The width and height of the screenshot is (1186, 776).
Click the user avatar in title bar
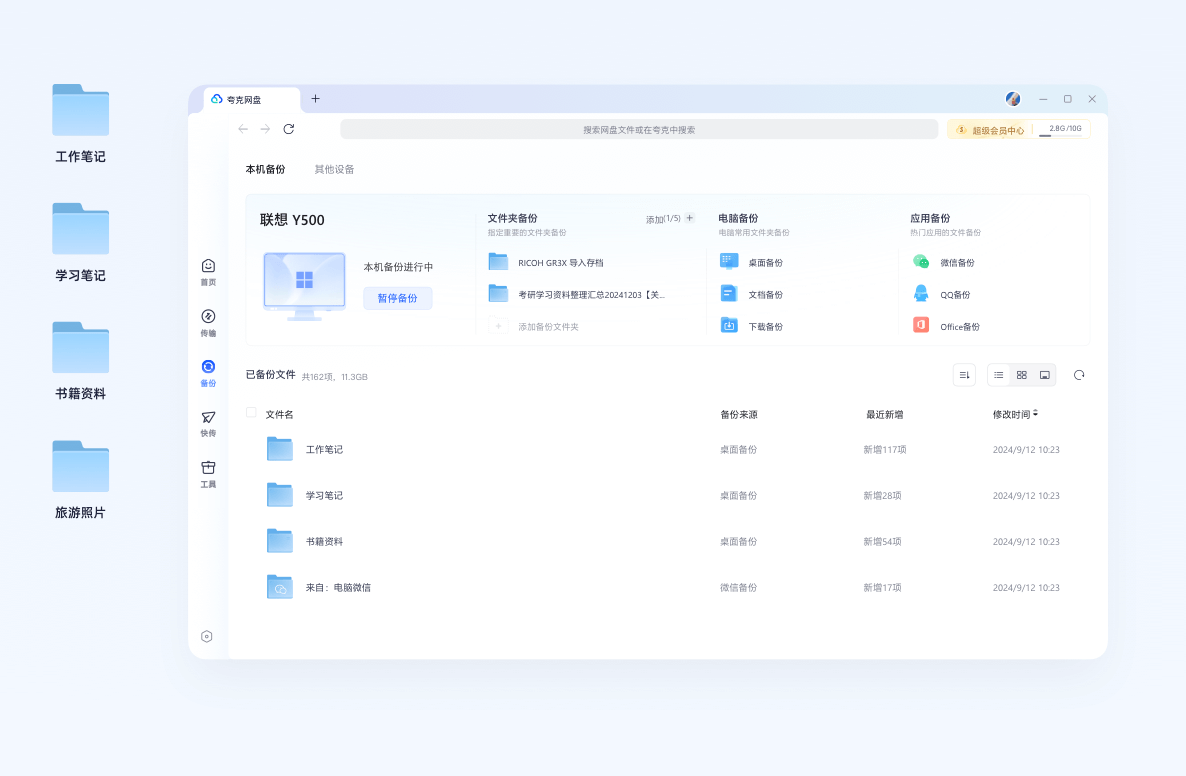[x=1012, y=99]
